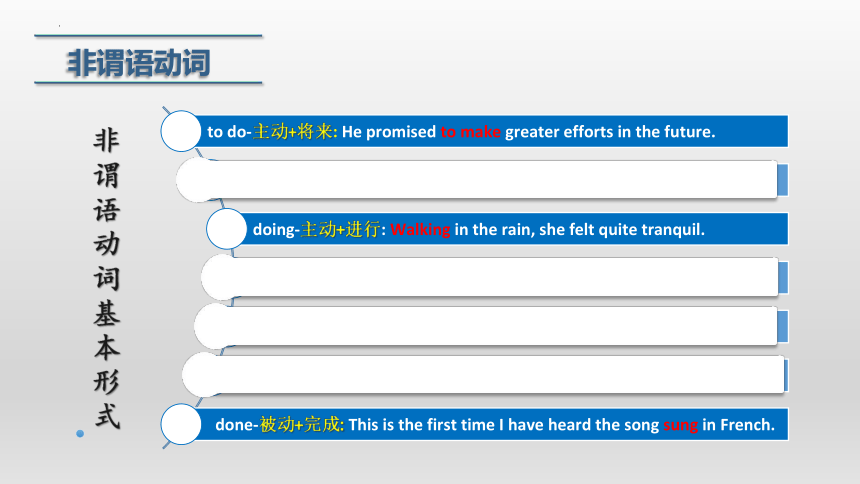Click the small blue dot near the vertical title

[x=80, y=434]
